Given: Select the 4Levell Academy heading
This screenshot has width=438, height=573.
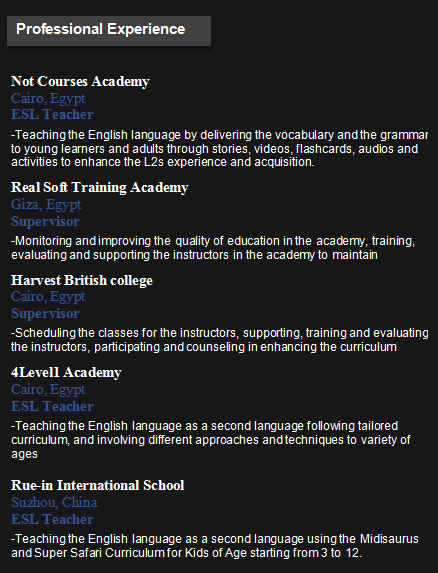Looking at the screenshot, I should point(66,372).
